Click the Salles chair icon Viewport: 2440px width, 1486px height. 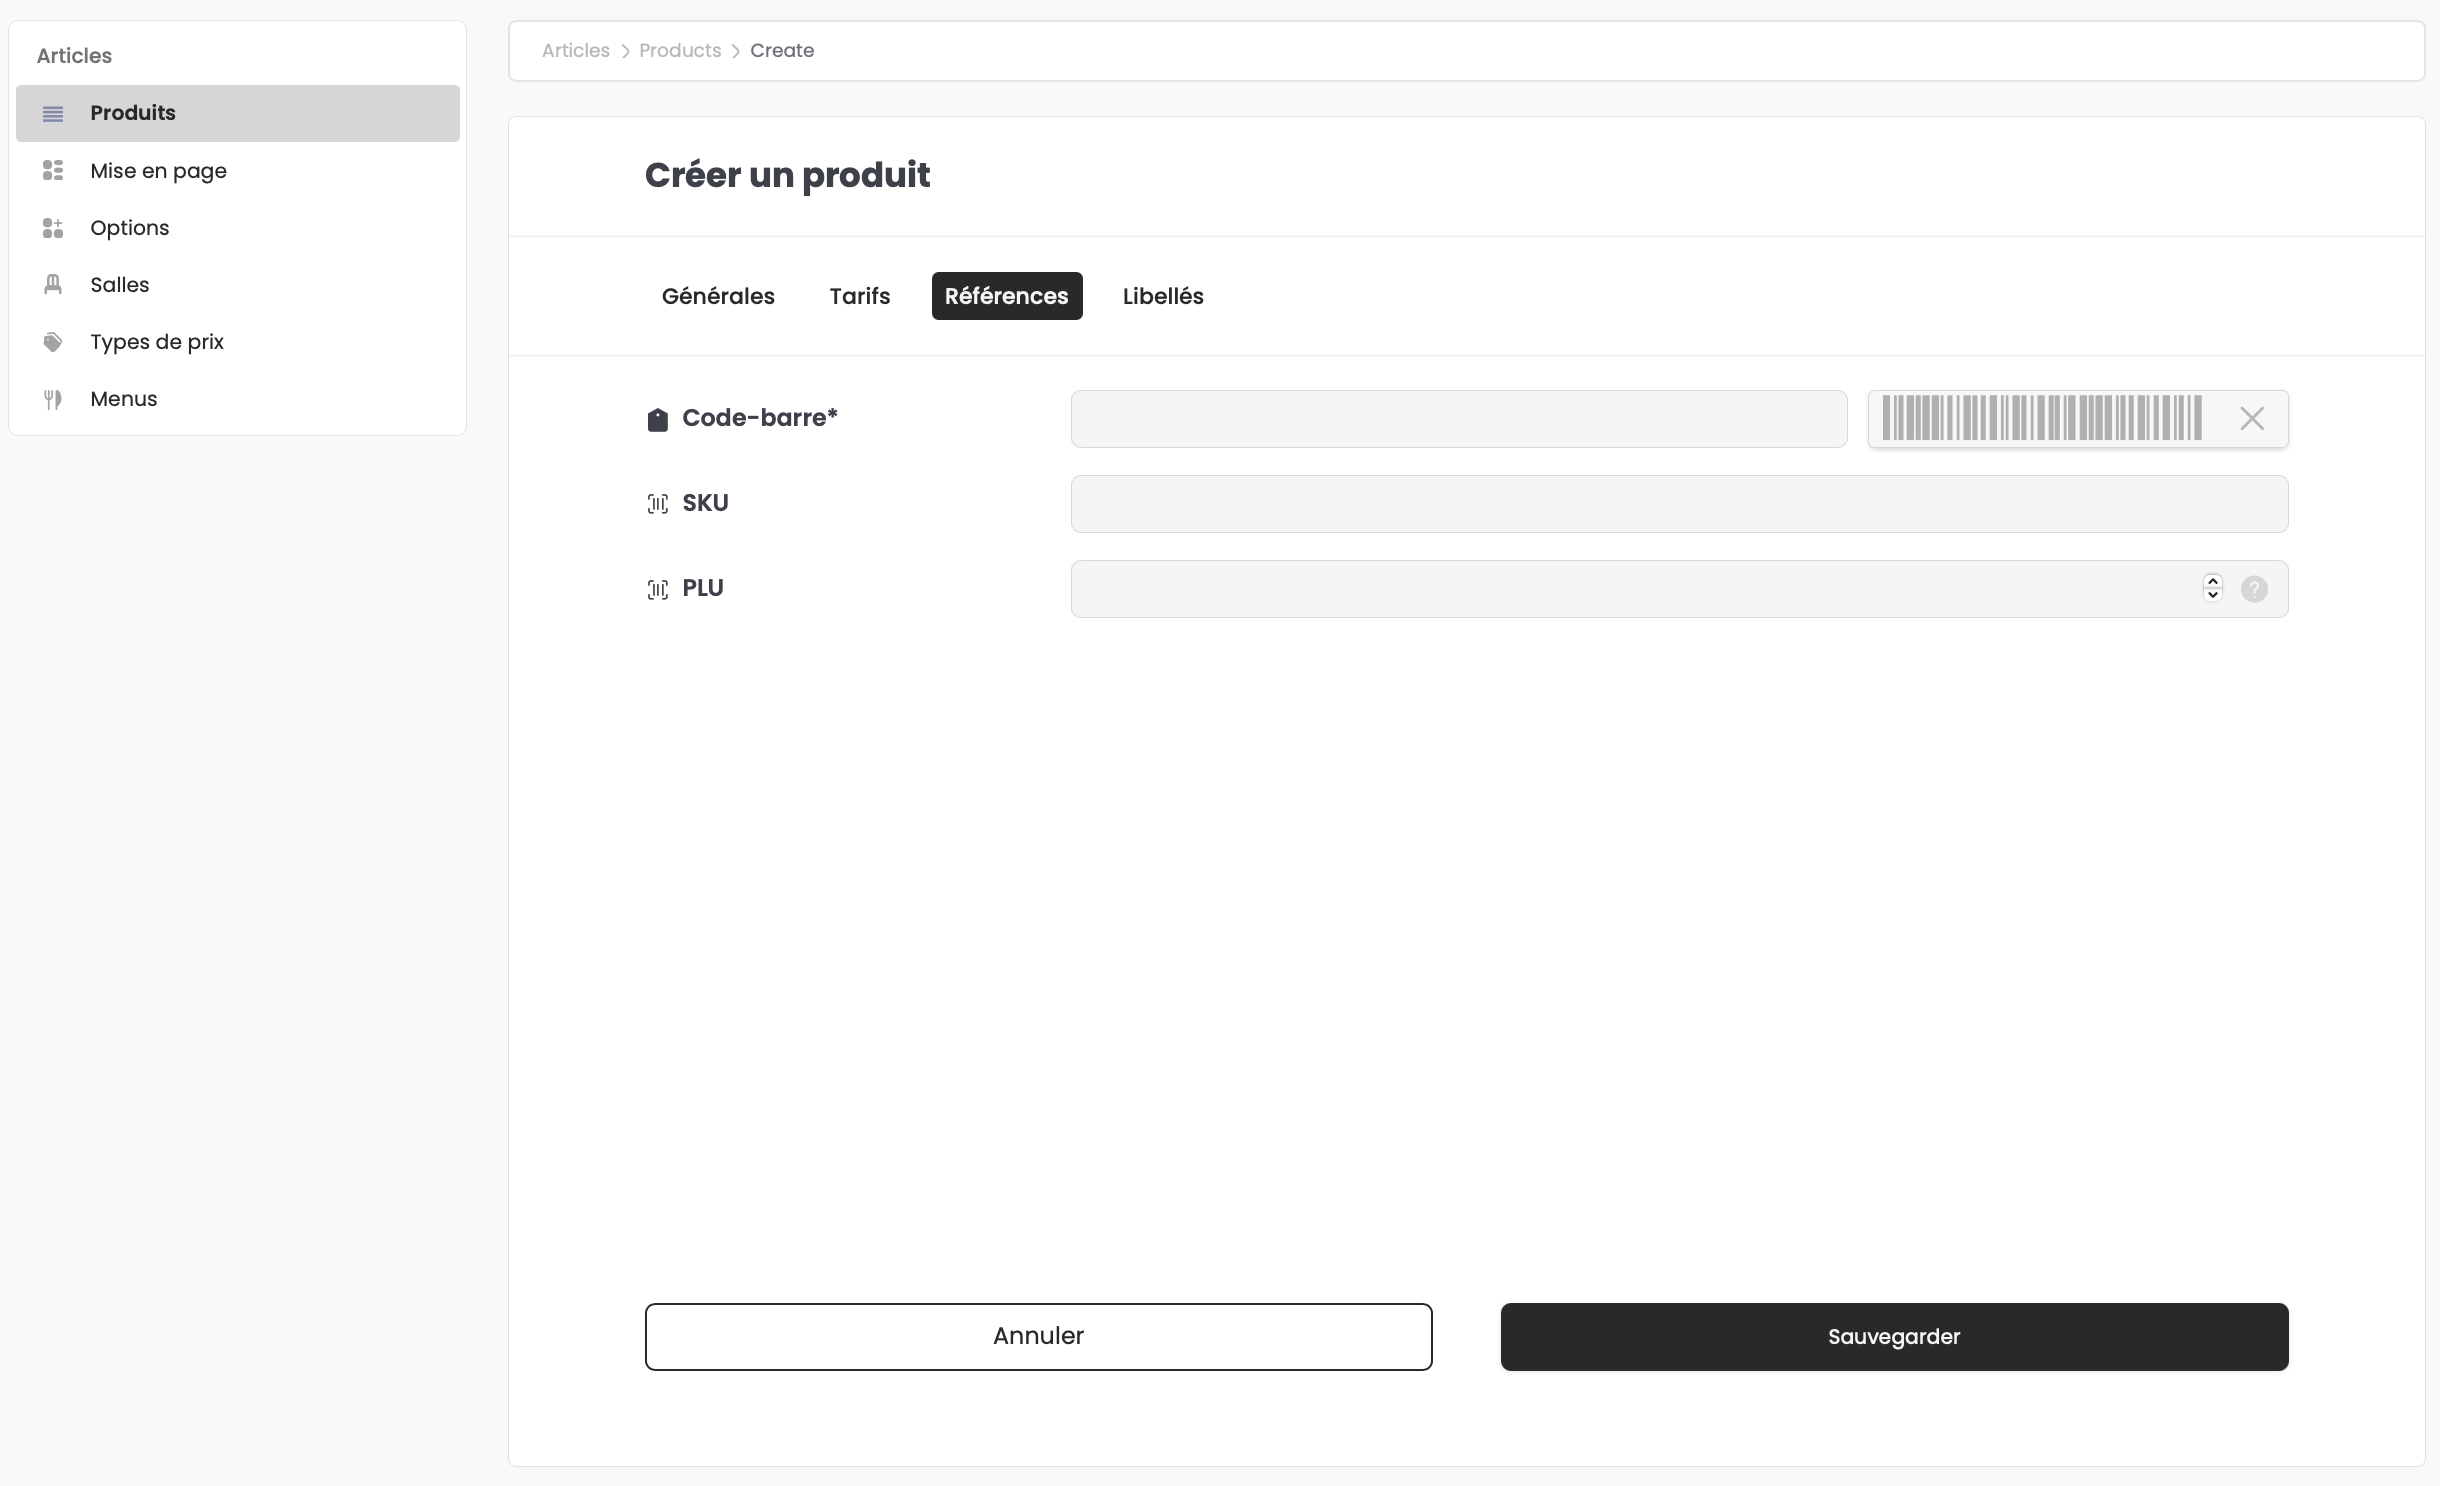tap(53, 285)
